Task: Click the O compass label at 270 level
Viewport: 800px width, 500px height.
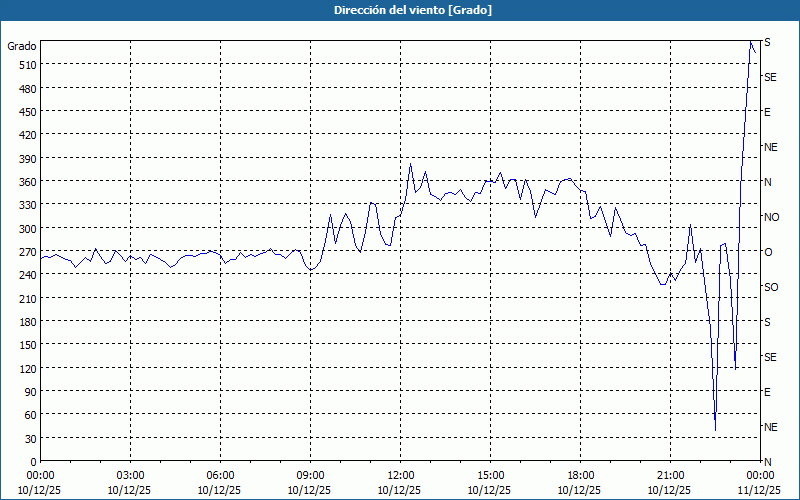Action: pos(768,252)
